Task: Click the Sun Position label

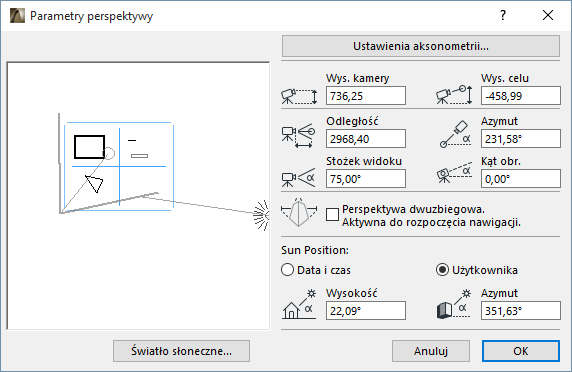Action: pos(315,250)
